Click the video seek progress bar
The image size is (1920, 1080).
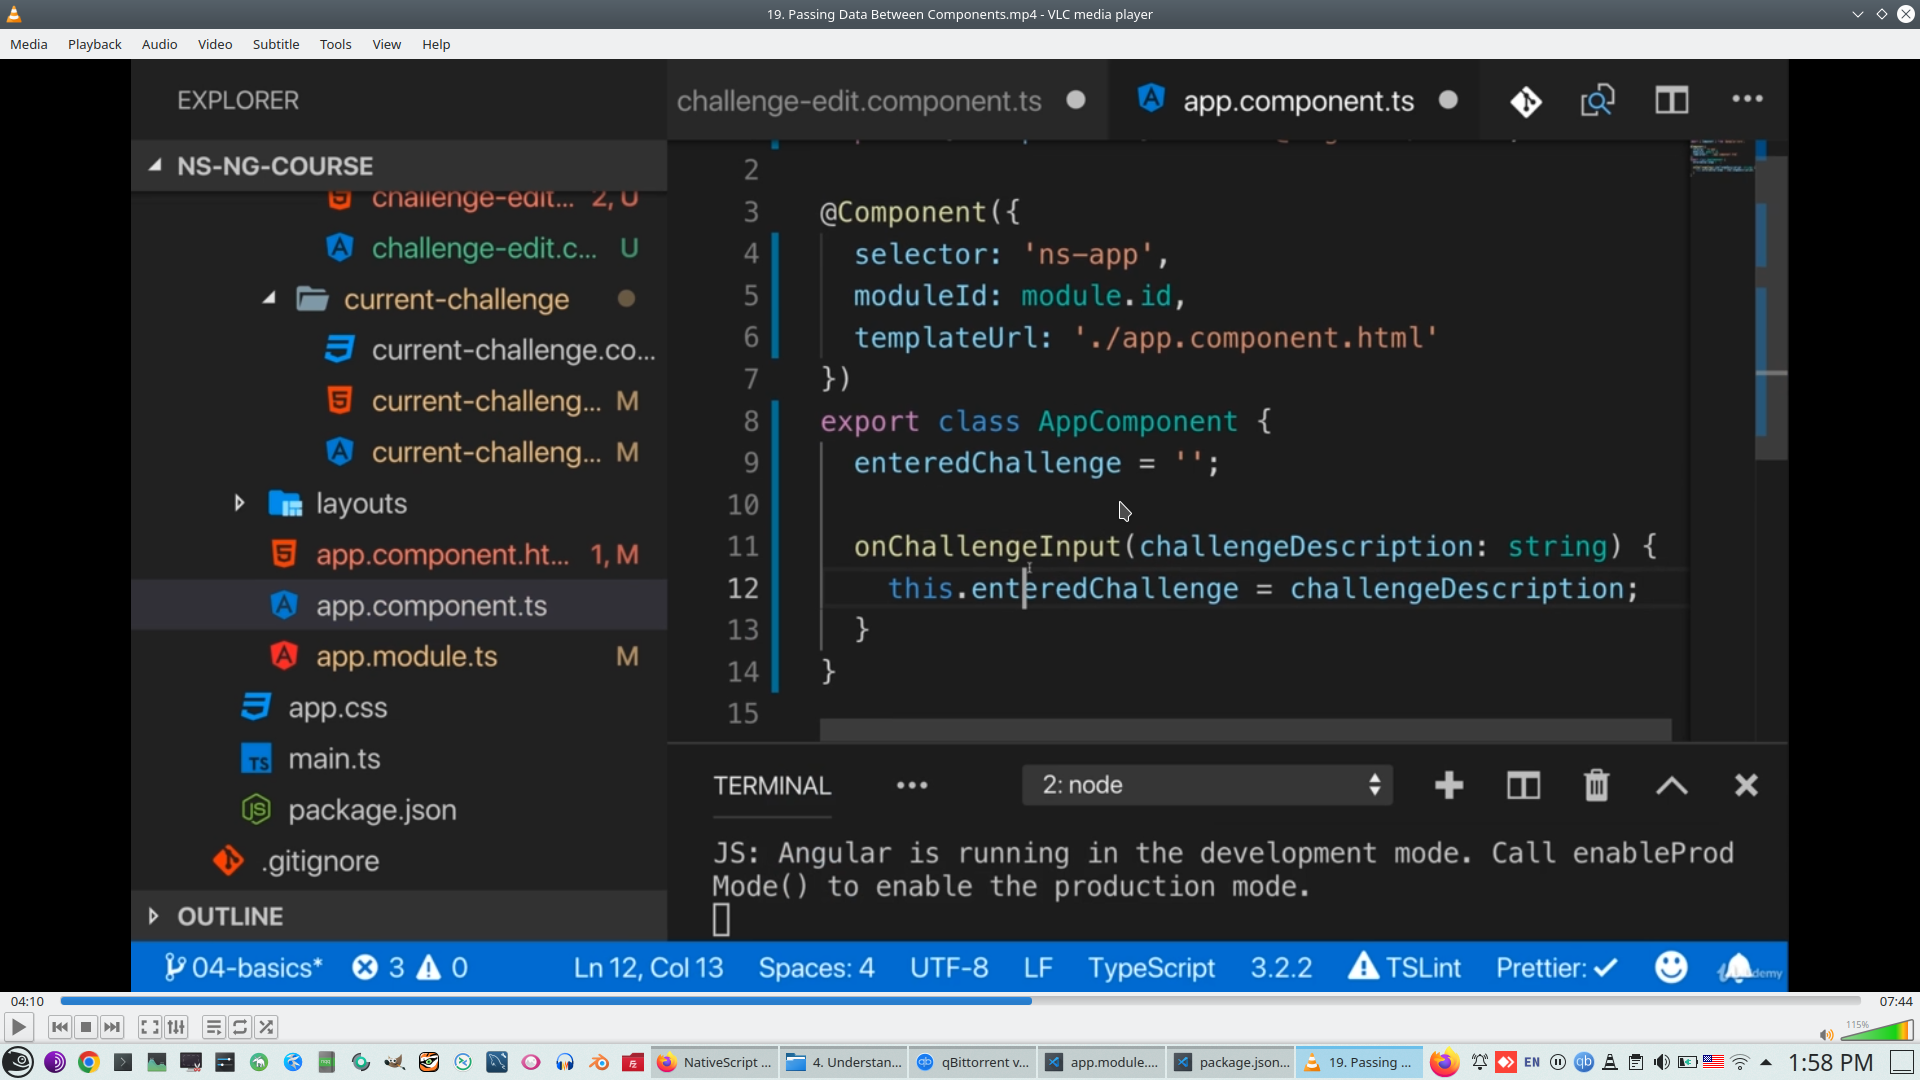pyautogui.click(x=960, y=1001)
